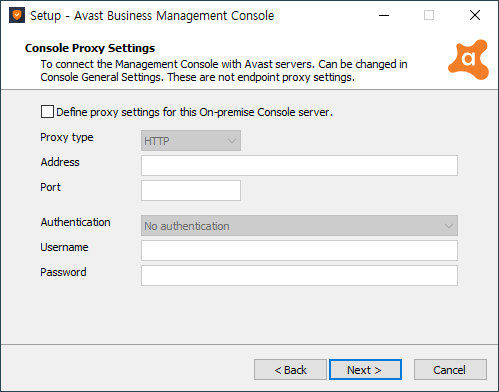Click into the Password field

point(299,275)
